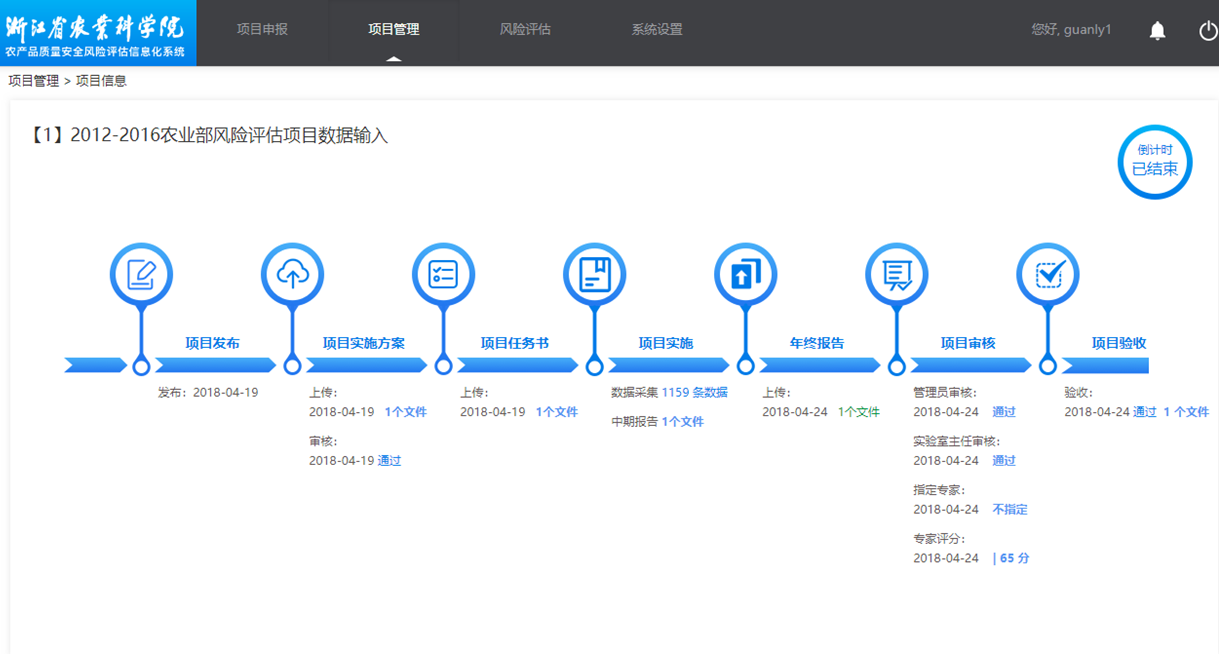Viewport: 1219px width, 654px height.
Task: Click the 项目实施 timeline node marker
Action: pos(594,366)
